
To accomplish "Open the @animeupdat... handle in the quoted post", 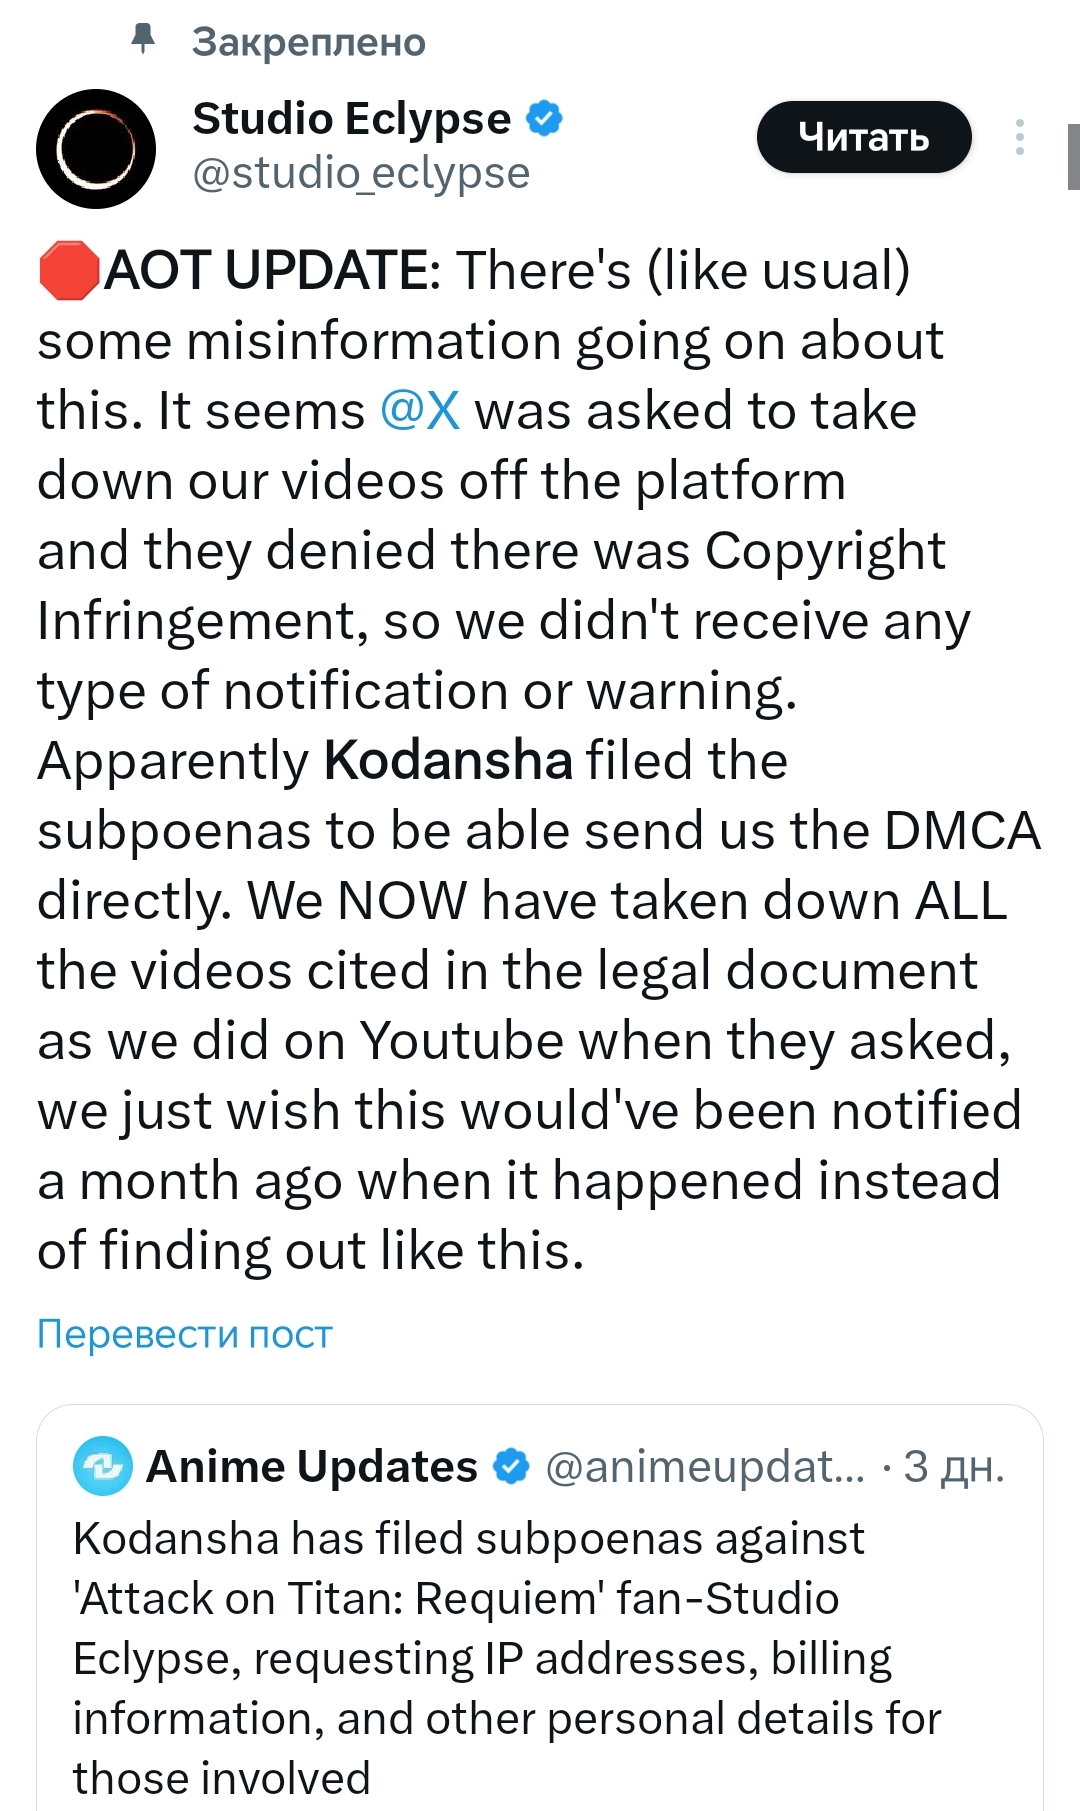I will tap(705, 1466).
